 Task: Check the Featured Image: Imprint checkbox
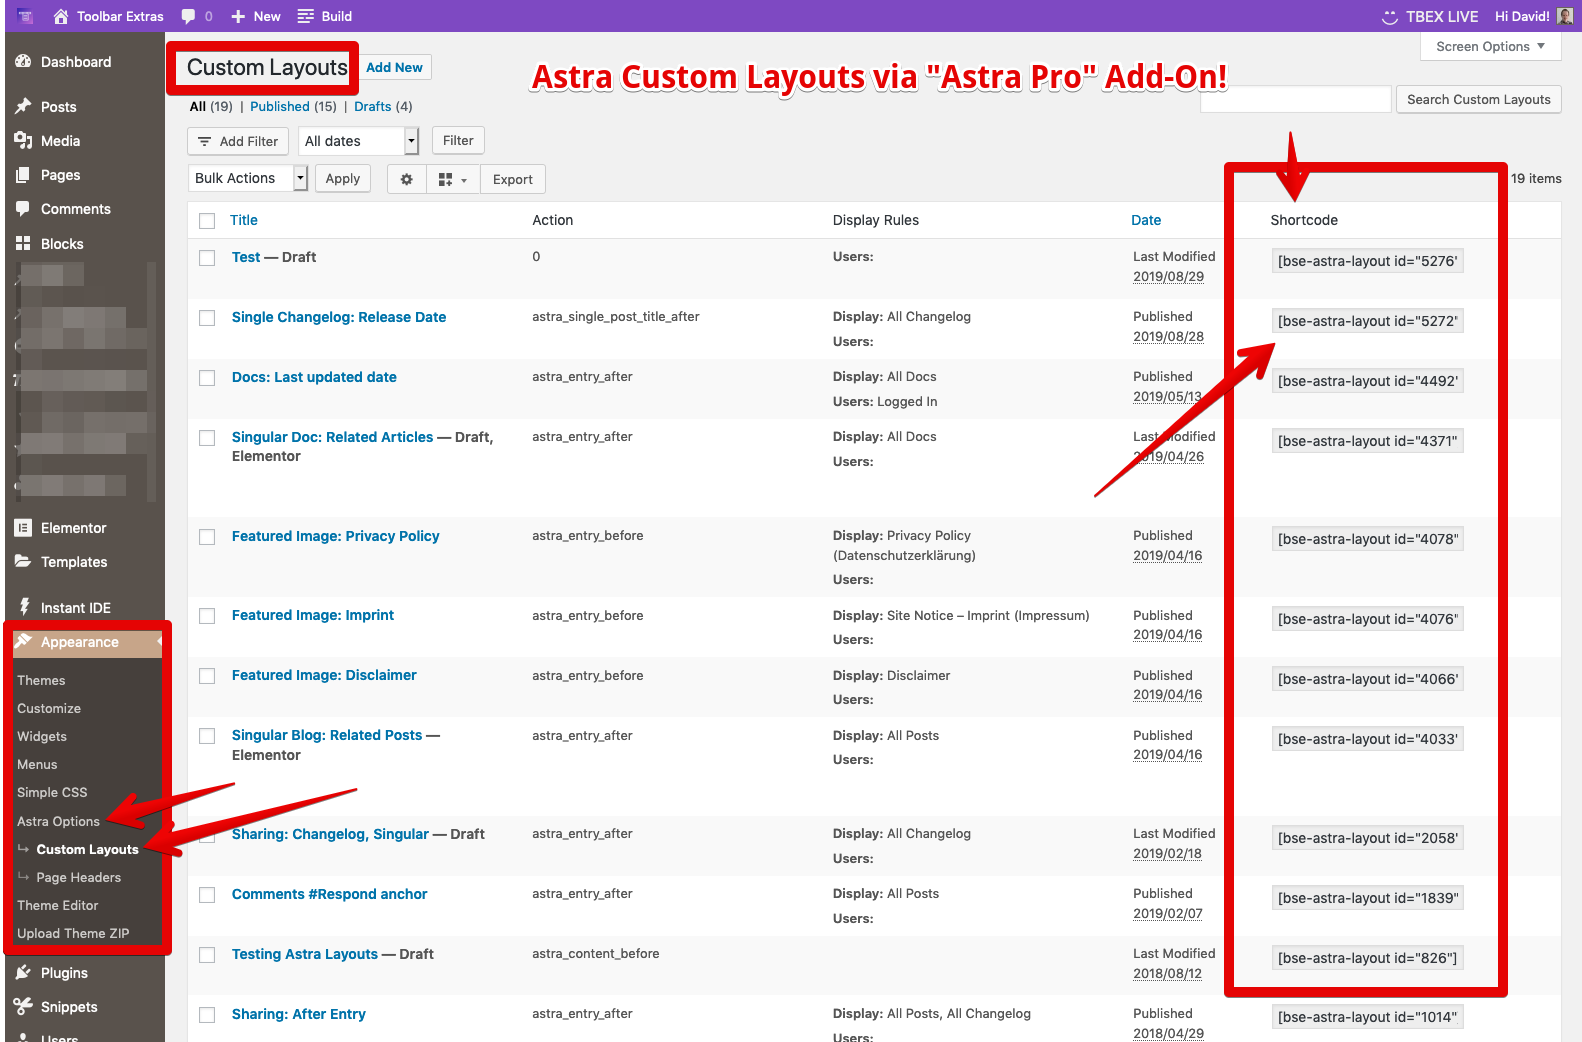click(x=207, y=616)
